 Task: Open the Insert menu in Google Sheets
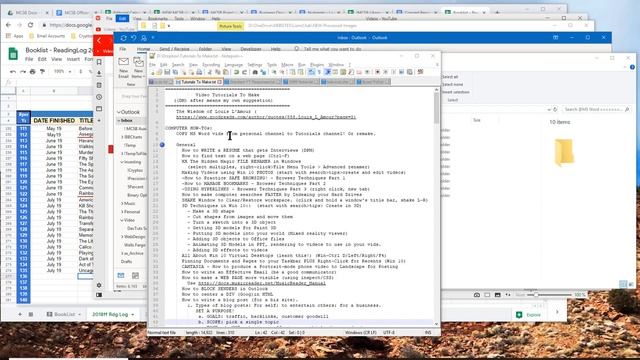(x=73, y=59)
